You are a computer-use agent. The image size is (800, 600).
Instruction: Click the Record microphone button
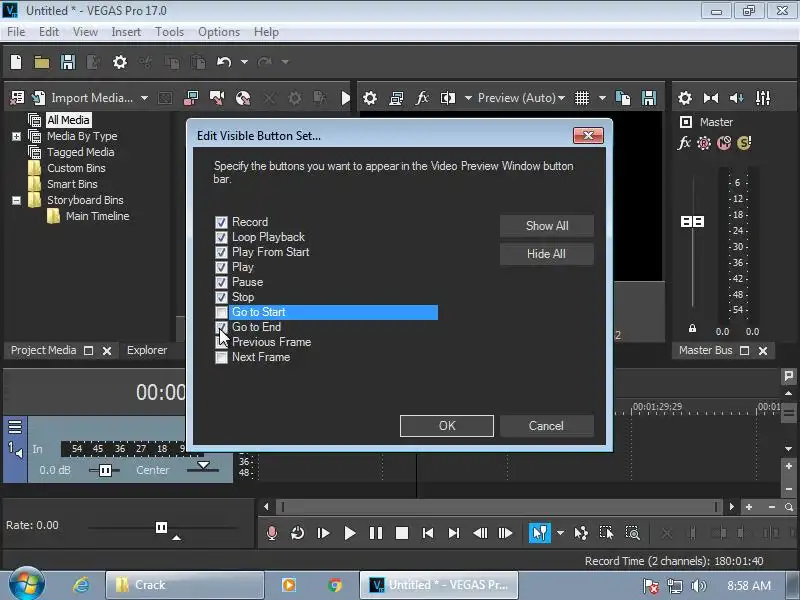[272, 533]
